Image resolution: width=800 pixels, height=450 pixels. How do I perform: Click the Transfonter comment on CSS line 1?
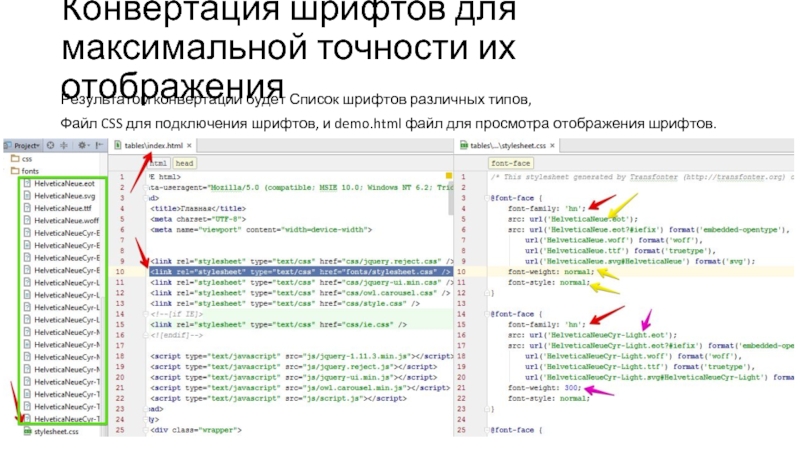click(x=642, y=177)
